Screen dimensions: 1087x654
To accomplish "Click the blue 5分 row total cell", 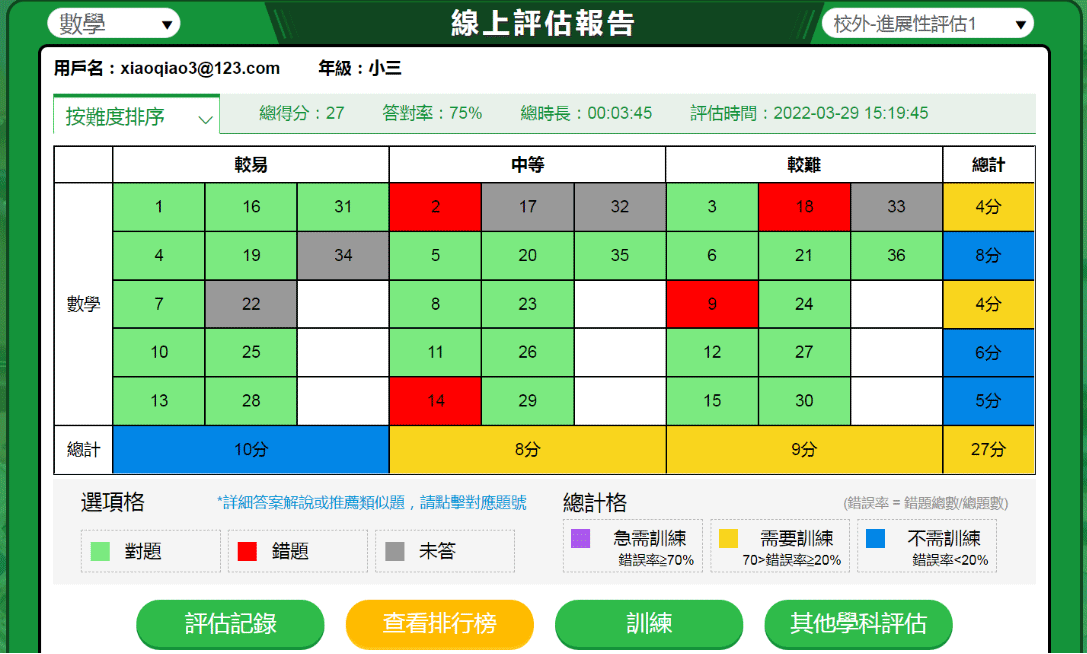I will [x=989, y=401].
